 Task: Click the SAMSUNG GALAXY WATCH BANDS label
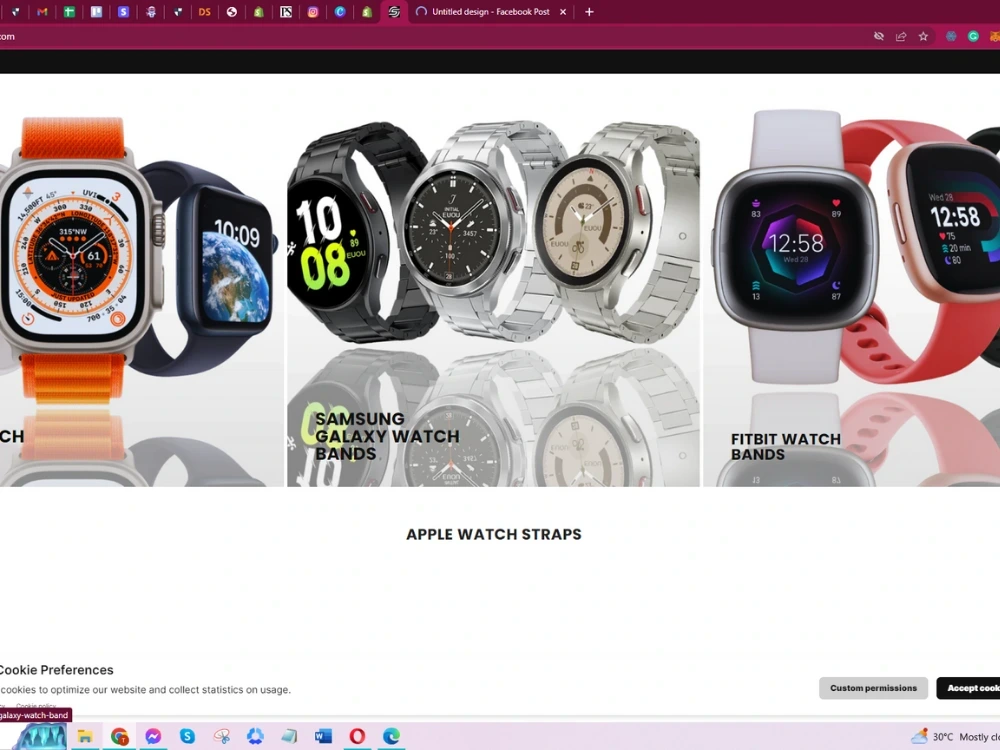387,436
